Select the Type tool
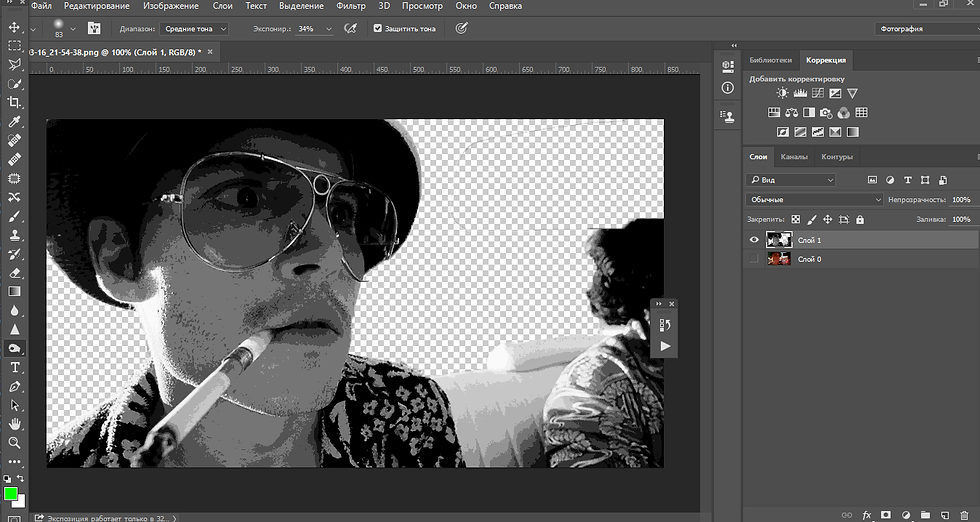This screenshot has width=980, height=522. pos(14,368)
